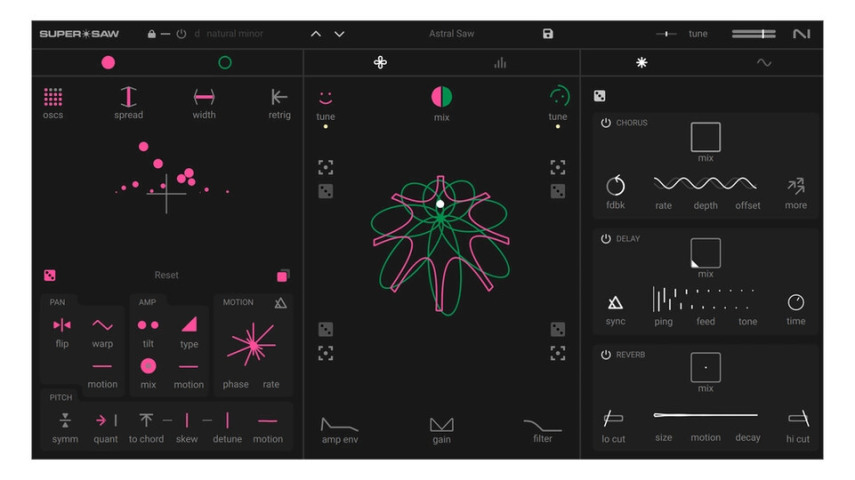Image resolution: width=855 pixels, height=480 pixels.
Task: Randomize effects with the dice icon
Action: point(599,96)
